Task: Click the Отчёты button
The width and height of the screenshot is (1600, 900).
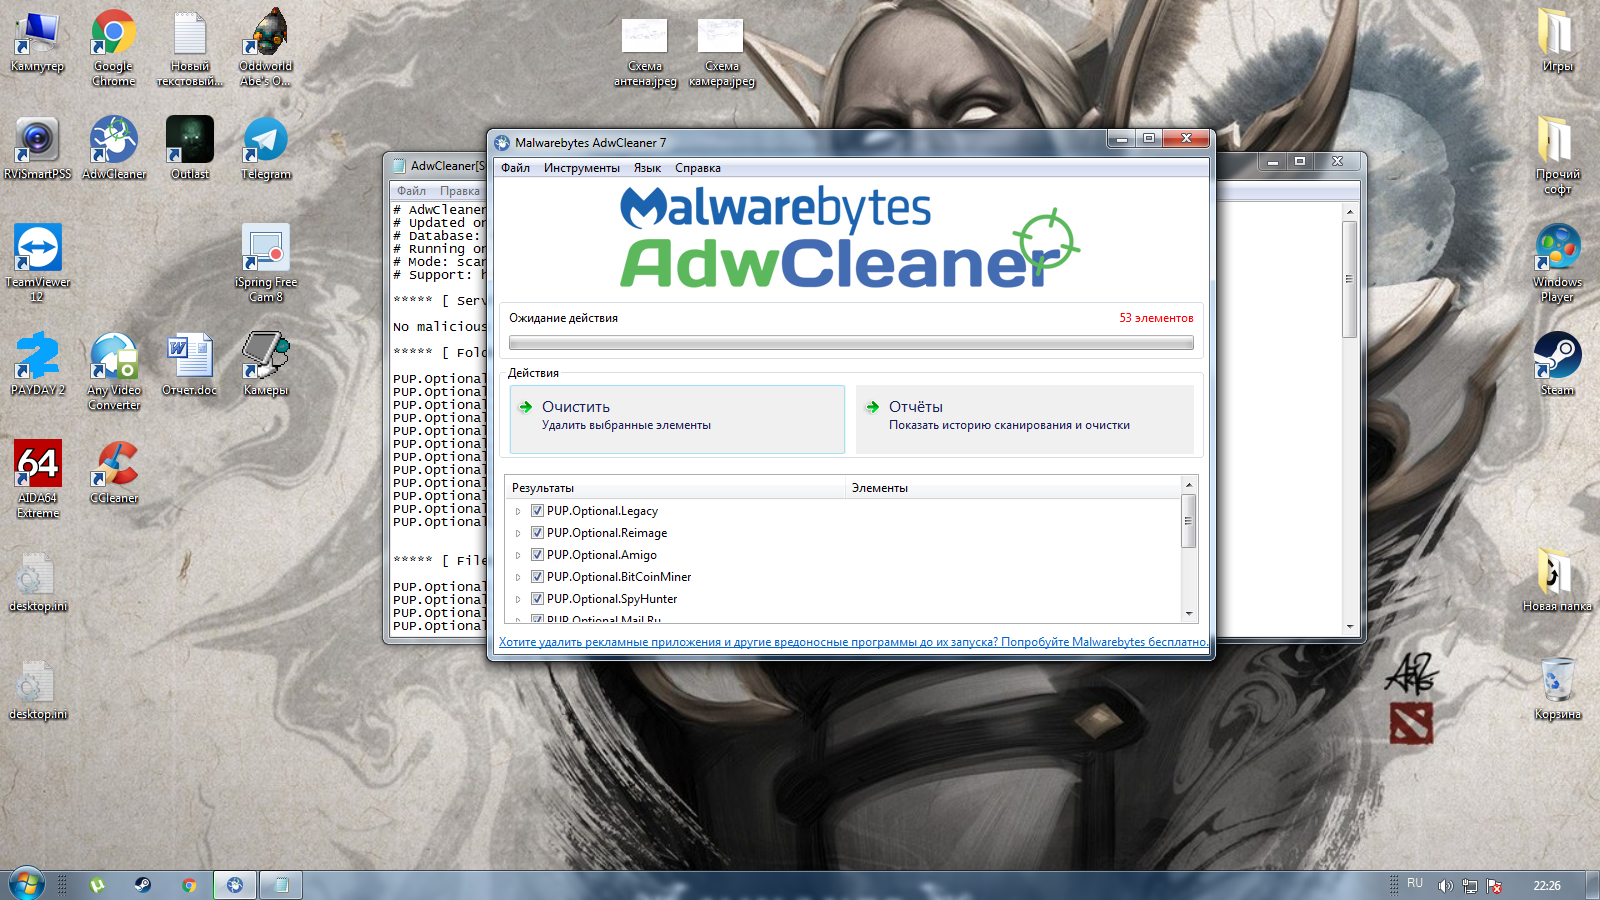Action: point(1025,419)
